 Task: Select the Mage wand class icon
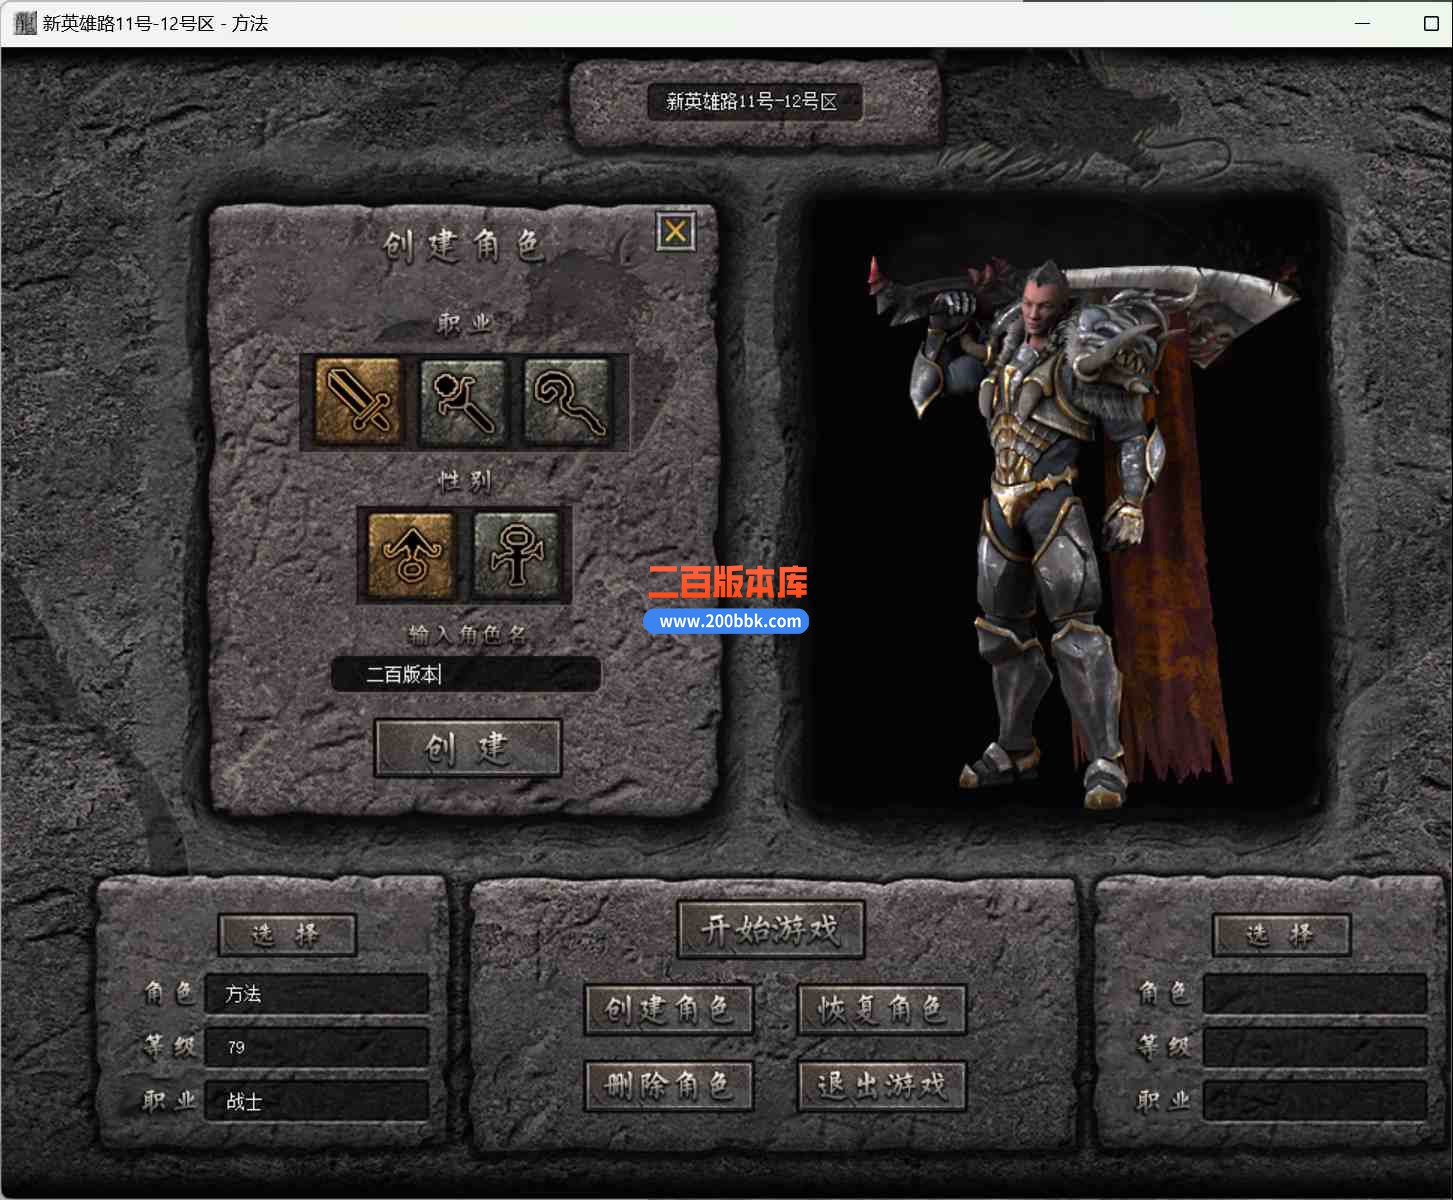click(x=463, y=401)
